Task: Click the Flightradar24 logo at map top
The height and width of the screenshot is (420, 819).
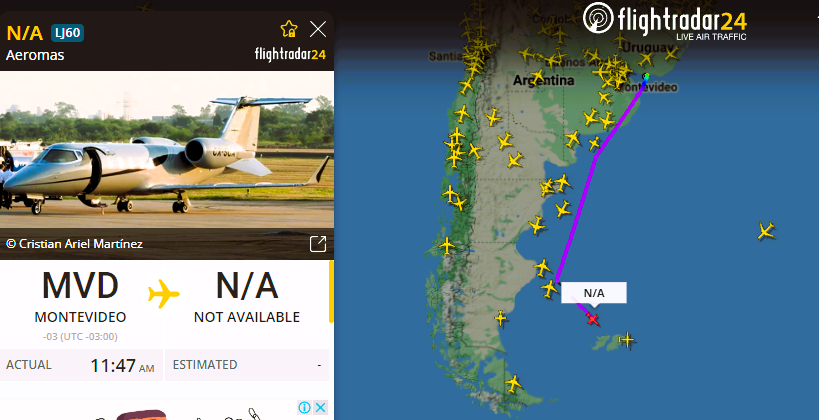Action: coord(665,21)
